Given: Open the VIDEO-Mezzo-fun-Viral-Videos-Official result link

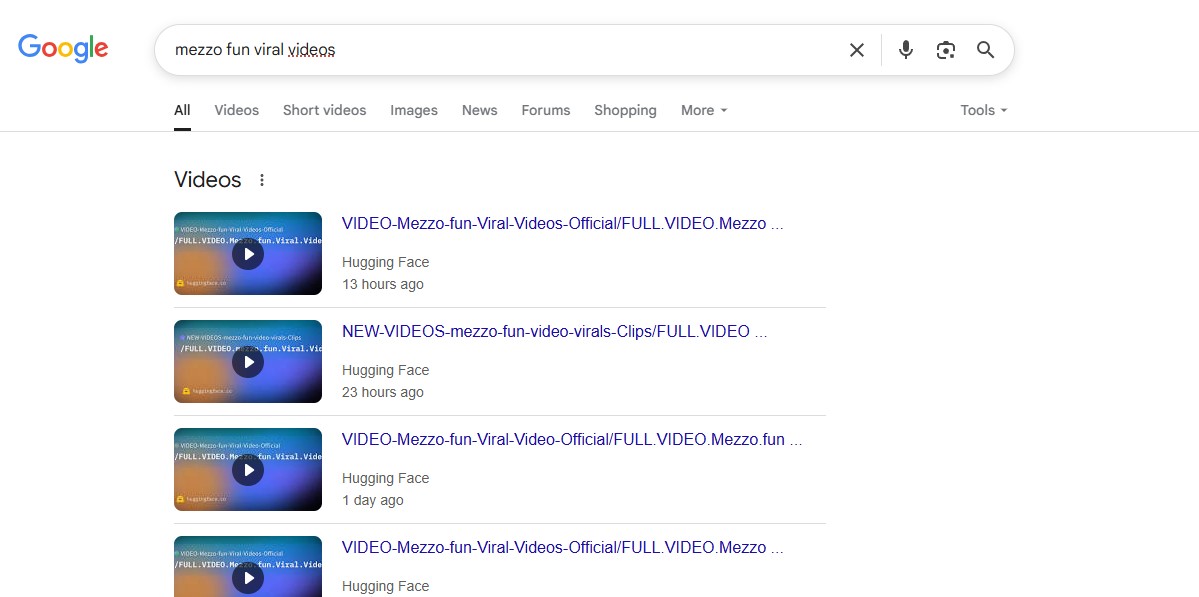Looking at the screenshot, I should (x=562, y=223).
